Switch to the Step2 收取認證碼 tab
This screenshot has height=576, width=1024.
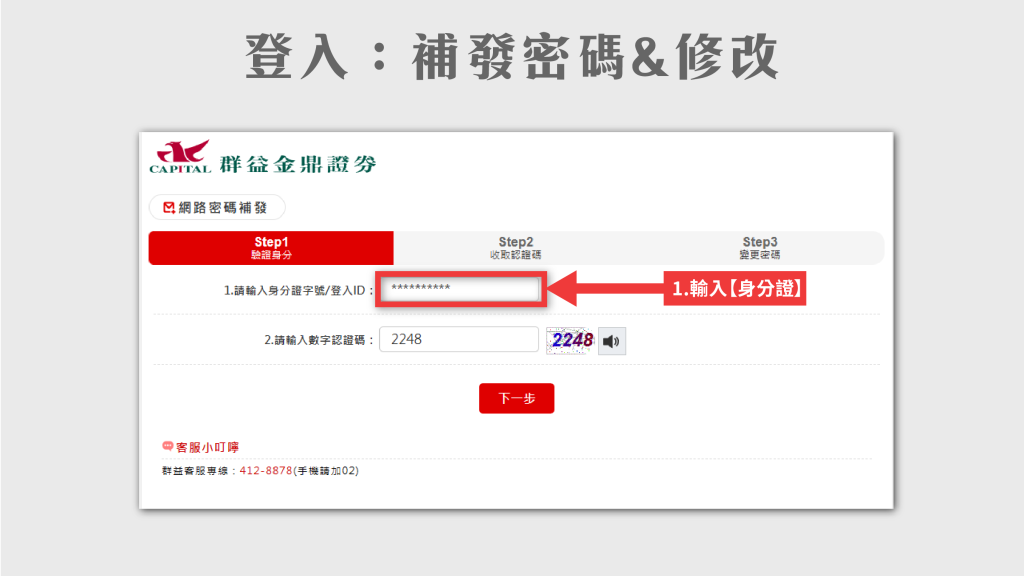click(x=515, y=248)
